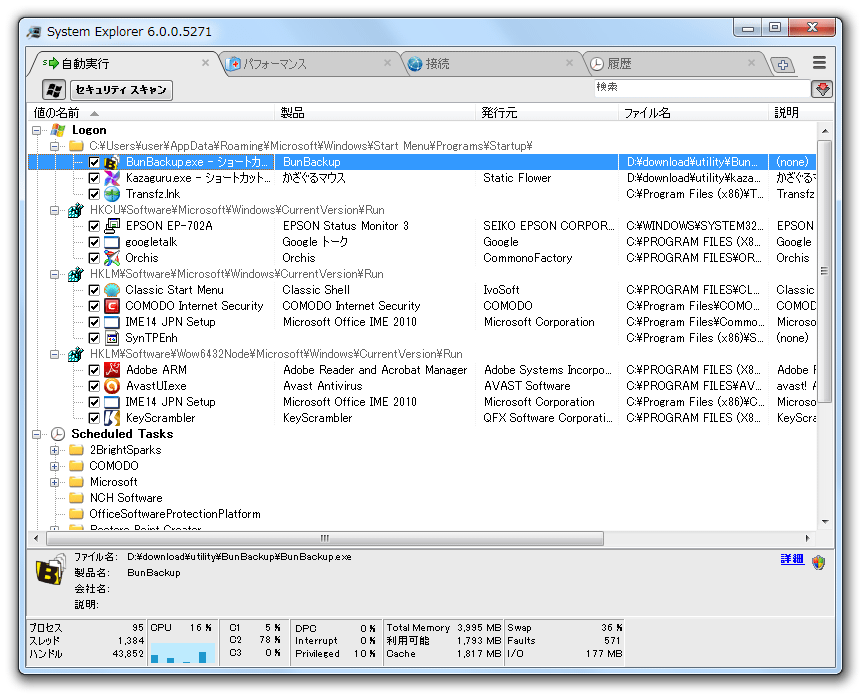Click the COMODO Internet Security red icon

coord(112,306)
